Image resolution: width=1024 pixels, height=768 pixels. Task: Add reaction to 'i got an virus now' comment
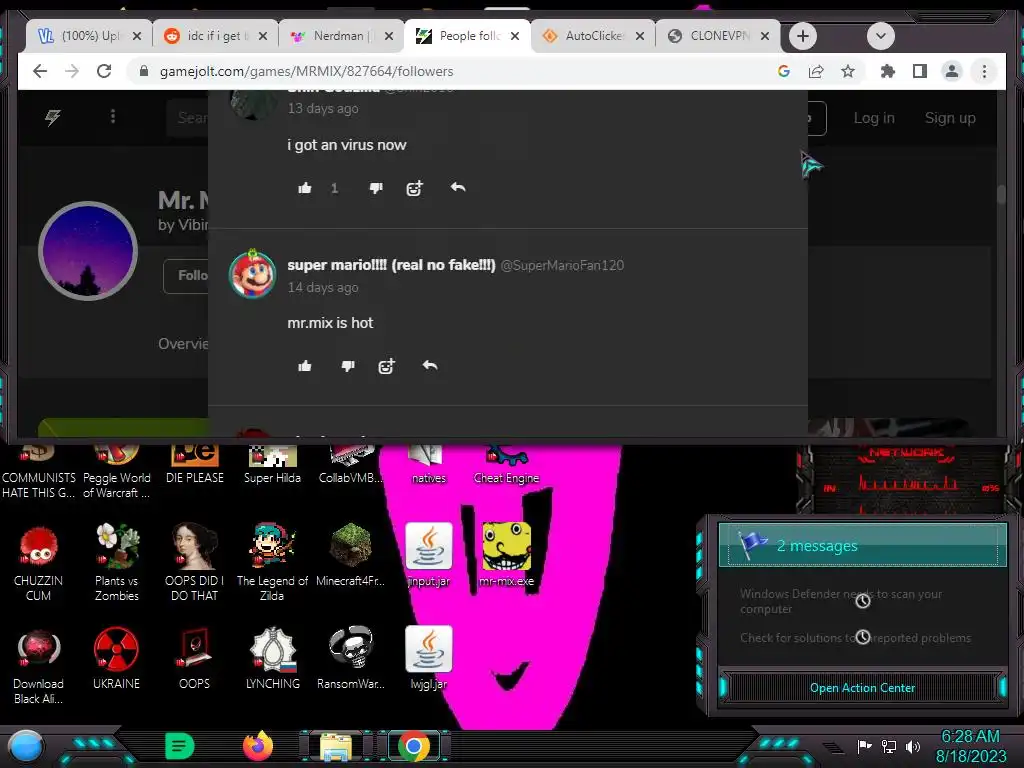(415, 188)
